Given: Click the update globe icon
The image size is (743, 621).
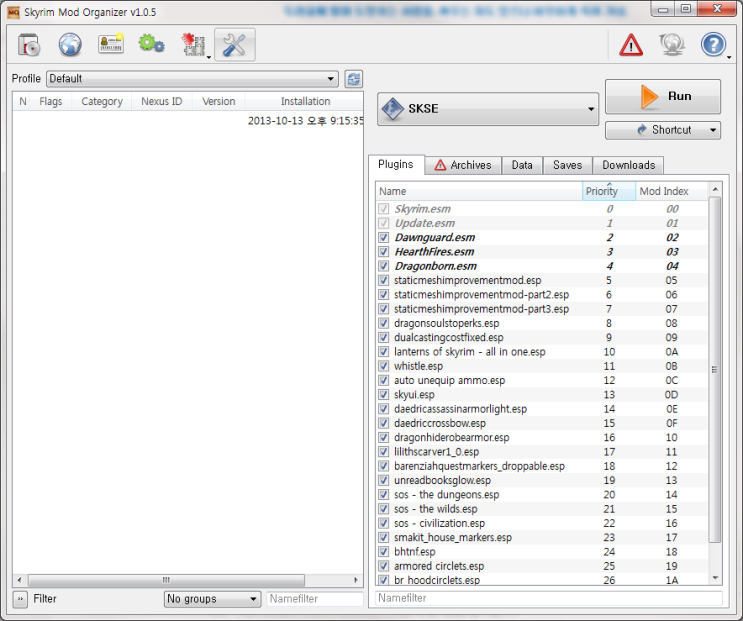Looking at the screenshot, I should click(672, 45).
